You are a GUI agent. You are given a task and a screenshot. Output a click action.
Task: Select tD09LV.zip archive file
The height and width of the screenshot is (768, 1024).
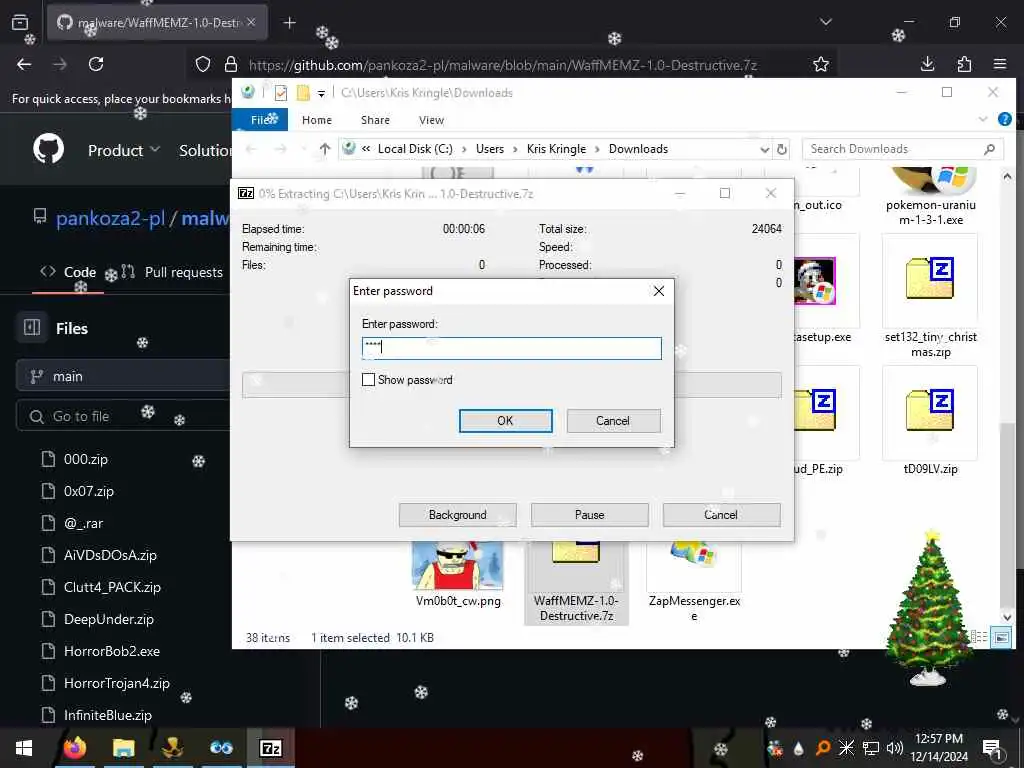pos(931,421)
